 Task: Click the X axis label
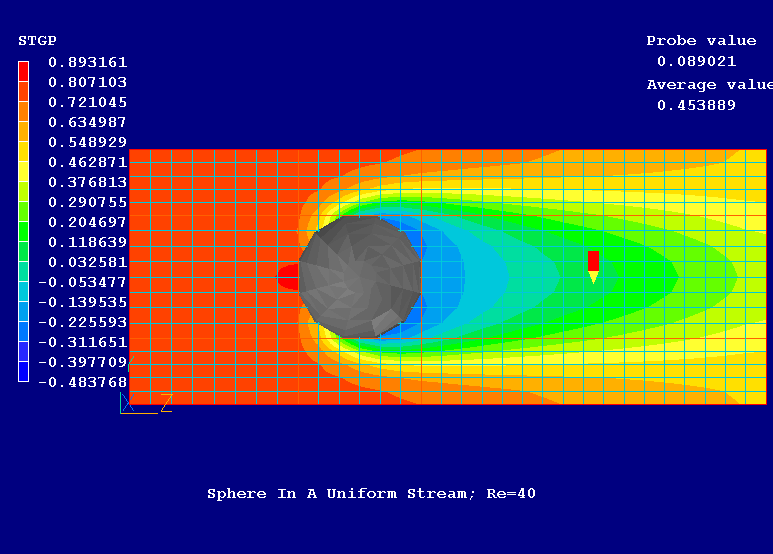click(126, 403)
